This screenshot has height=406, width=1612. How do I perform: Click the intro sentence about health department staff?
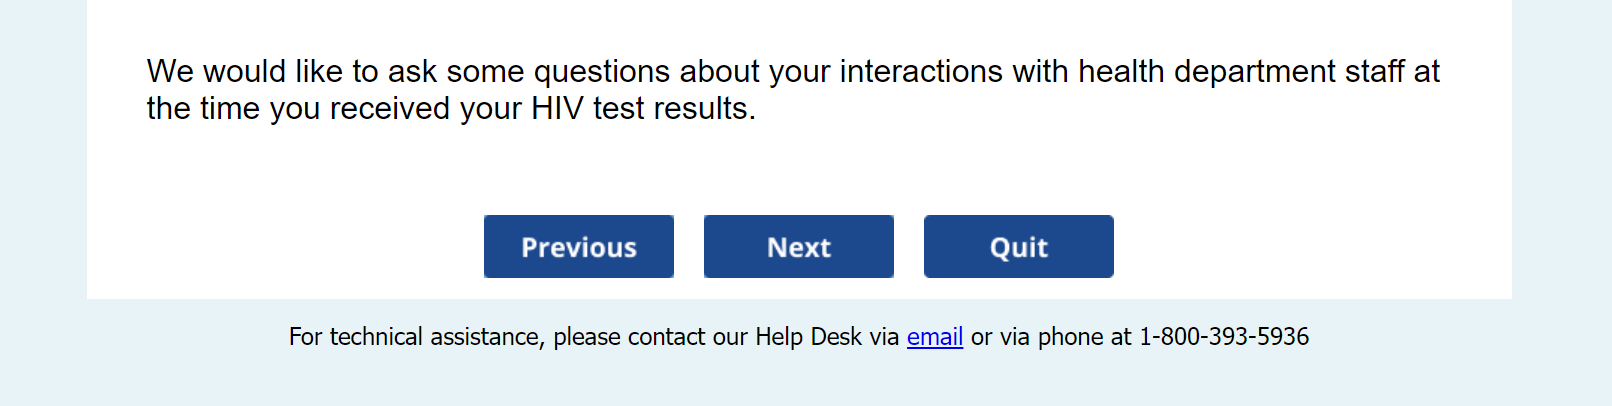click(792, 72)
